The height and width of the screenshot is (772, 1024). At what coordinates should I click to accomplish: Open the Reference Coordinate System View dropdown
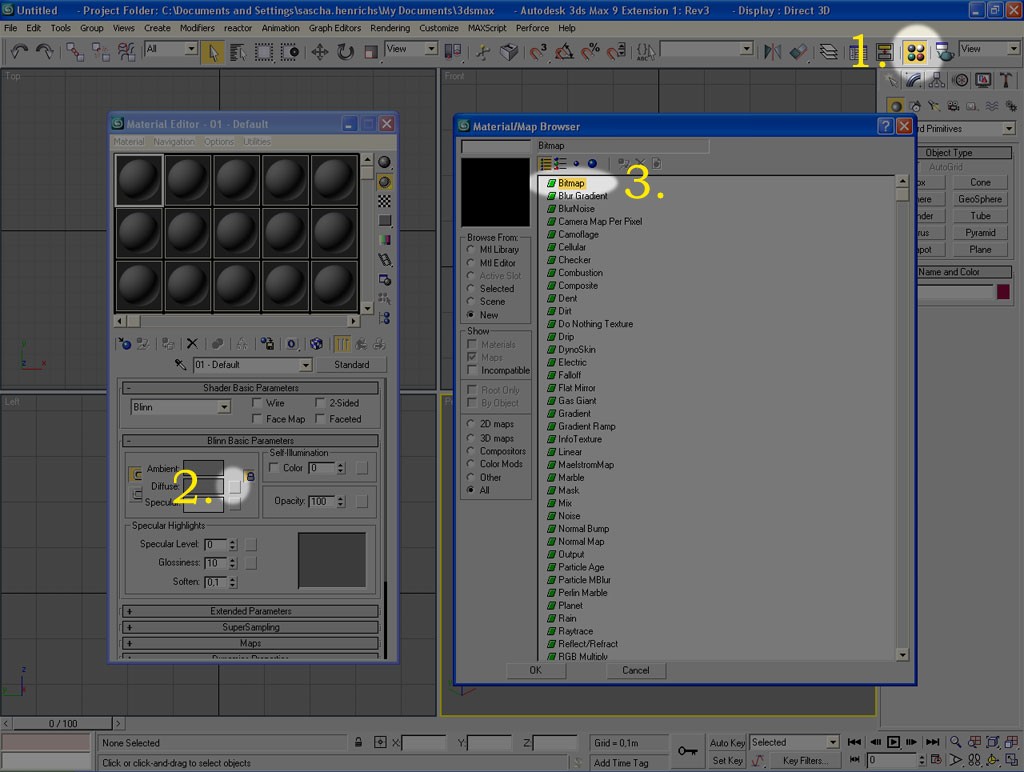[x=431, y=49]
